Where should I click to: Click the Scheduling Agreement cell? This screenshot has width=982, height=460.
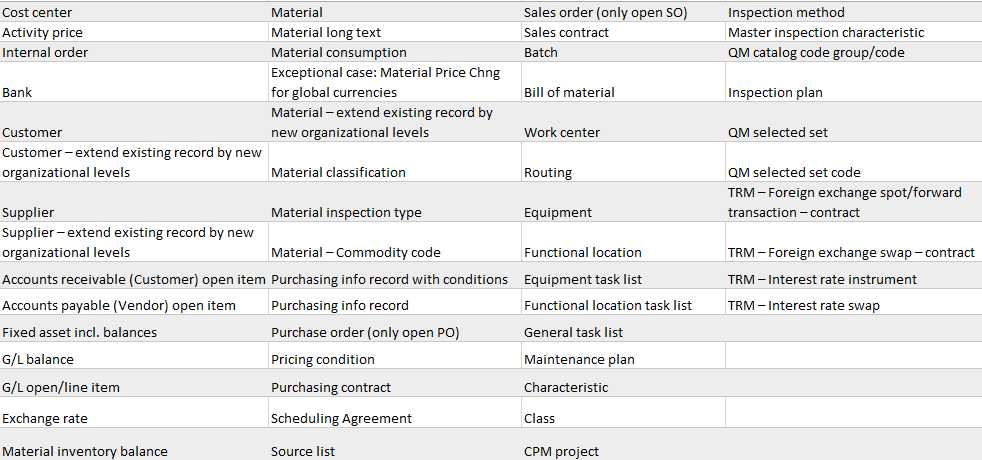tap(341, 418)
